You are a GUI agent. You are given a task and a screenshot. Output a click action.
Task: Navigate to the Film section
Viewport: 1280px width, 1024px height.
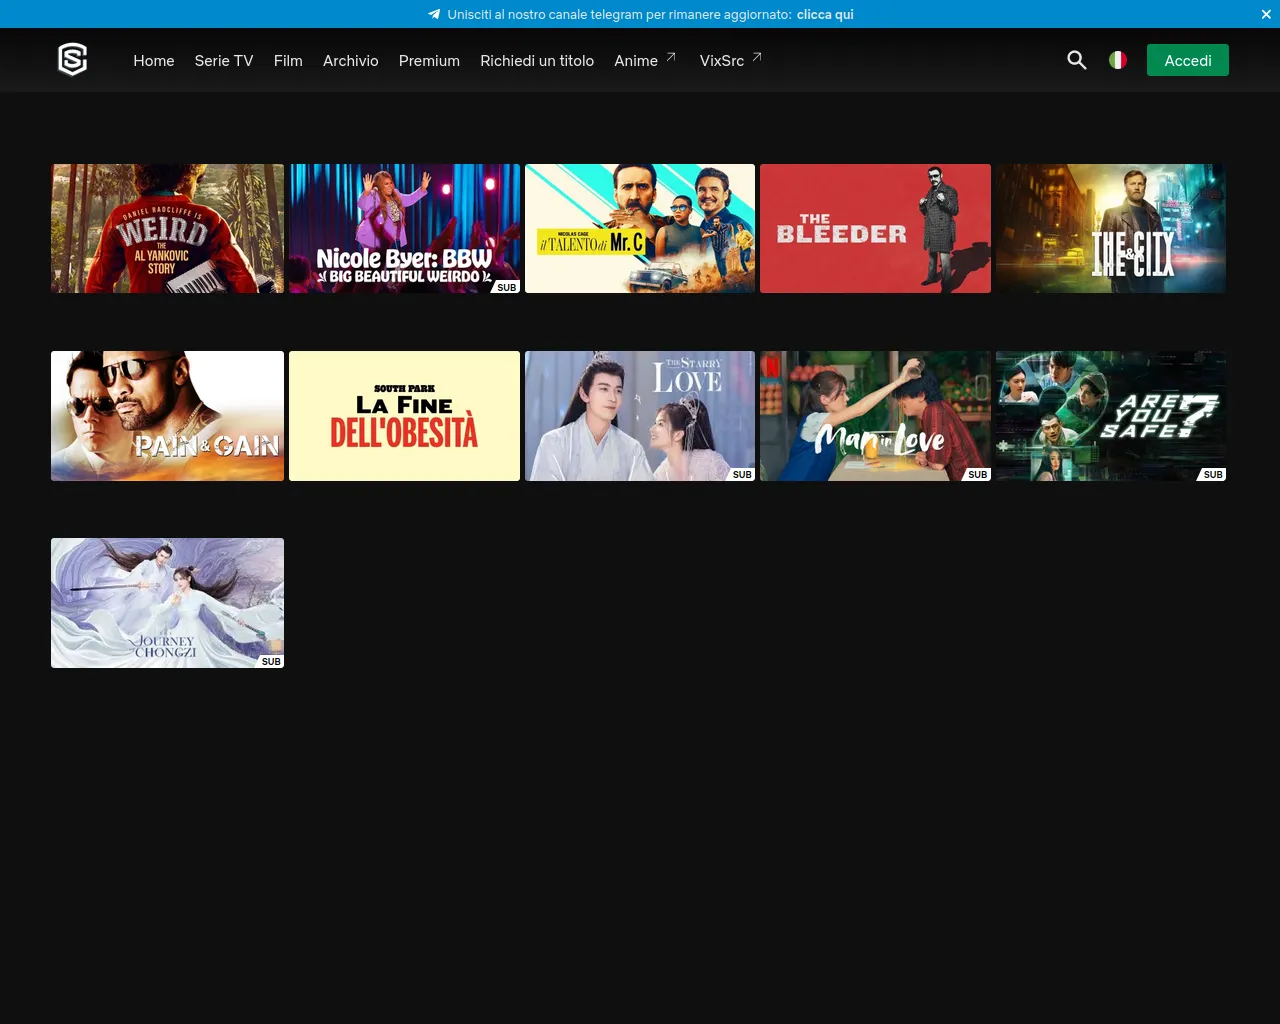(288, 60)
